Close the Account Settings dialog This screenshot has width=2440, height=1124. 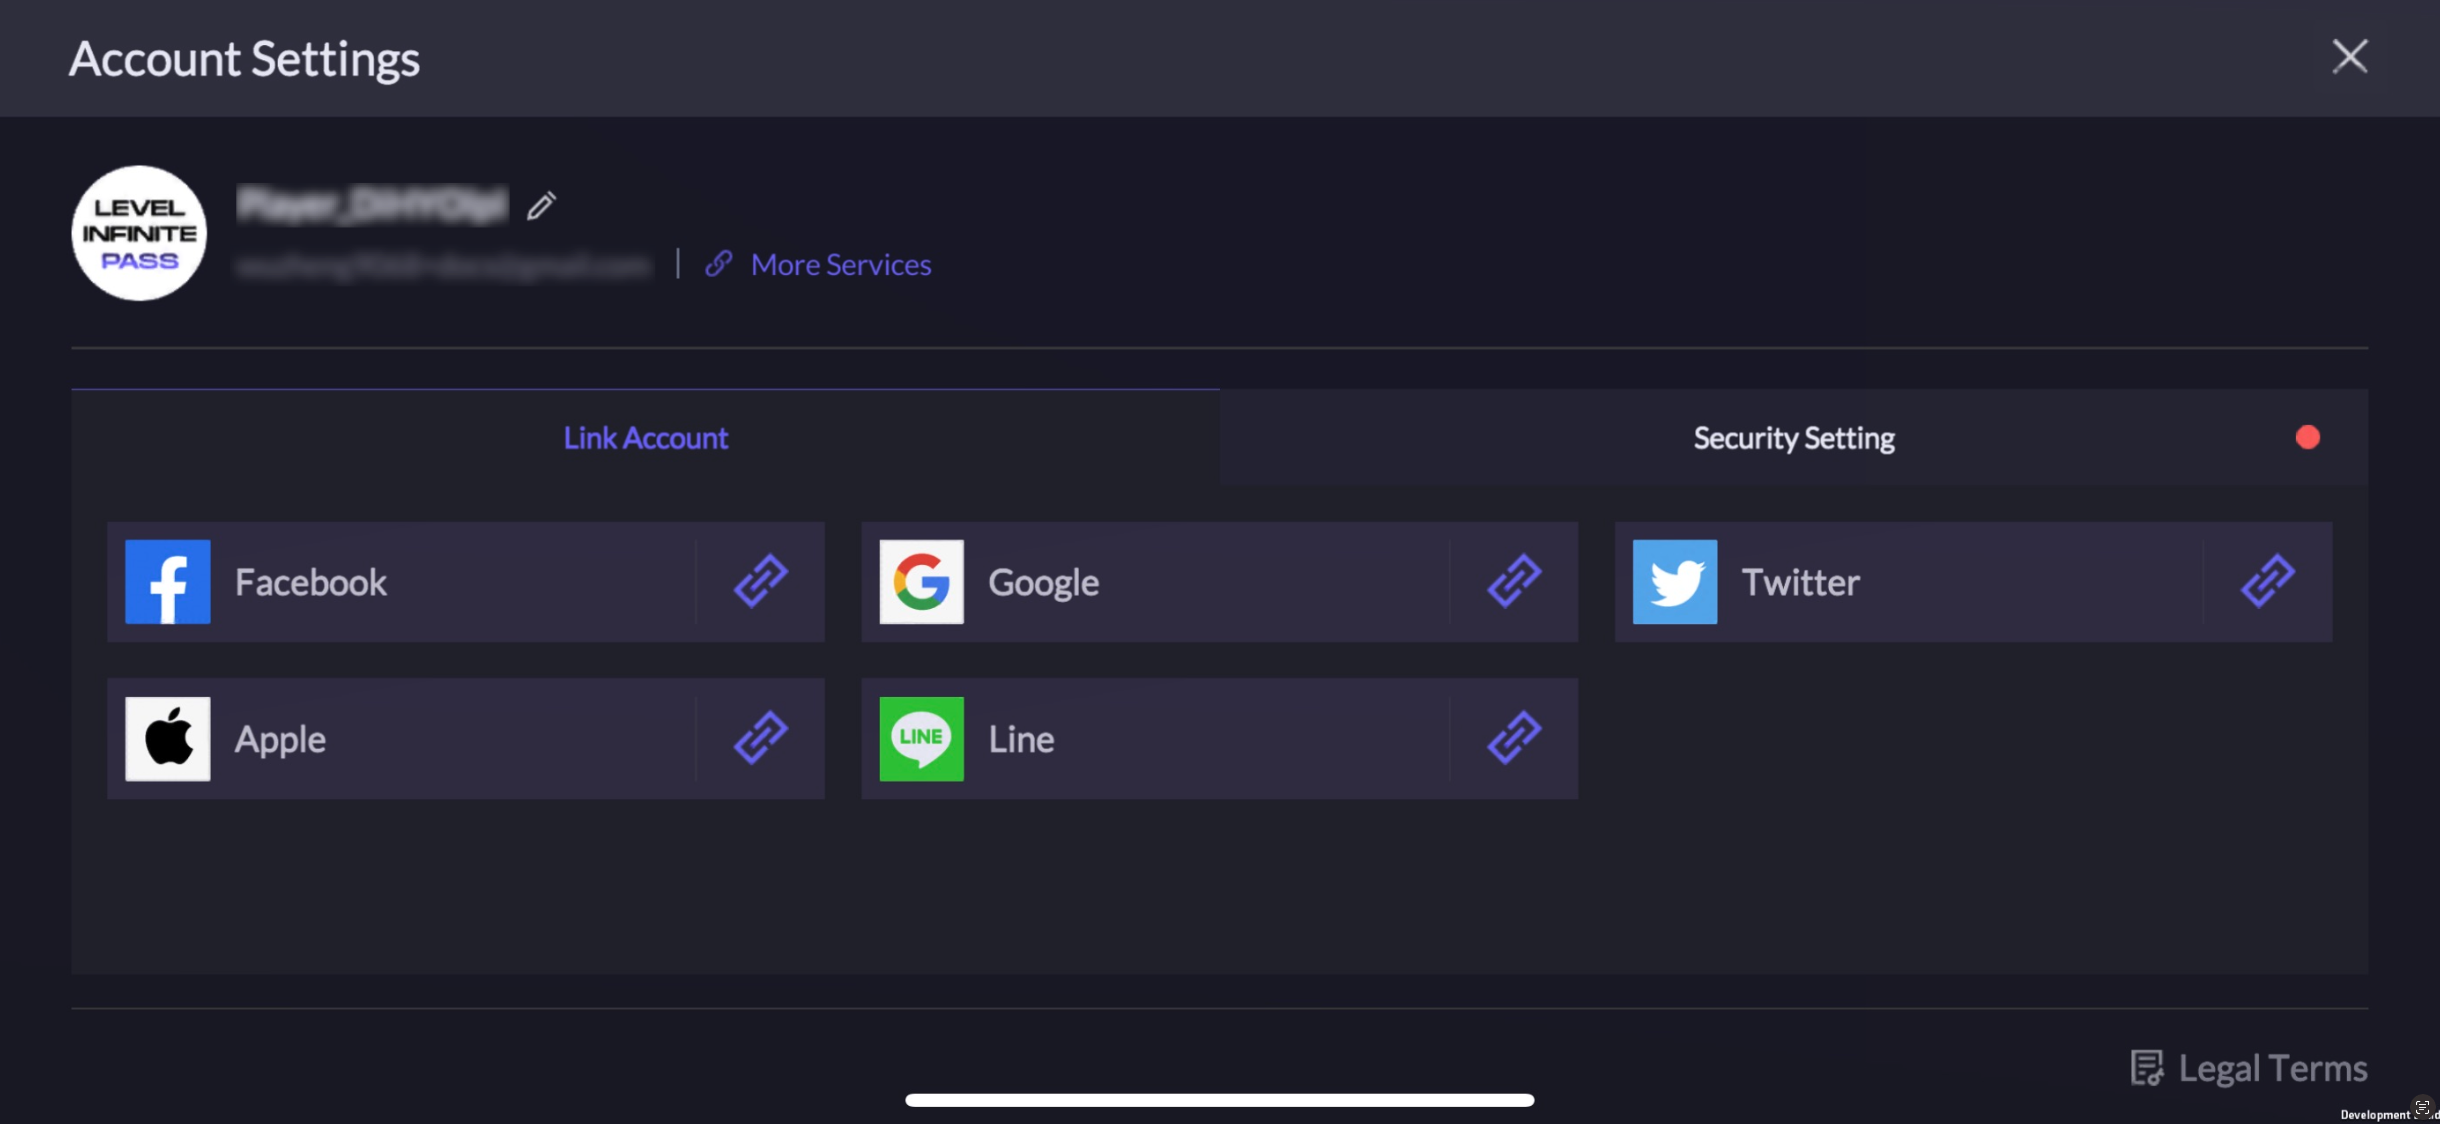point(2349,57)
